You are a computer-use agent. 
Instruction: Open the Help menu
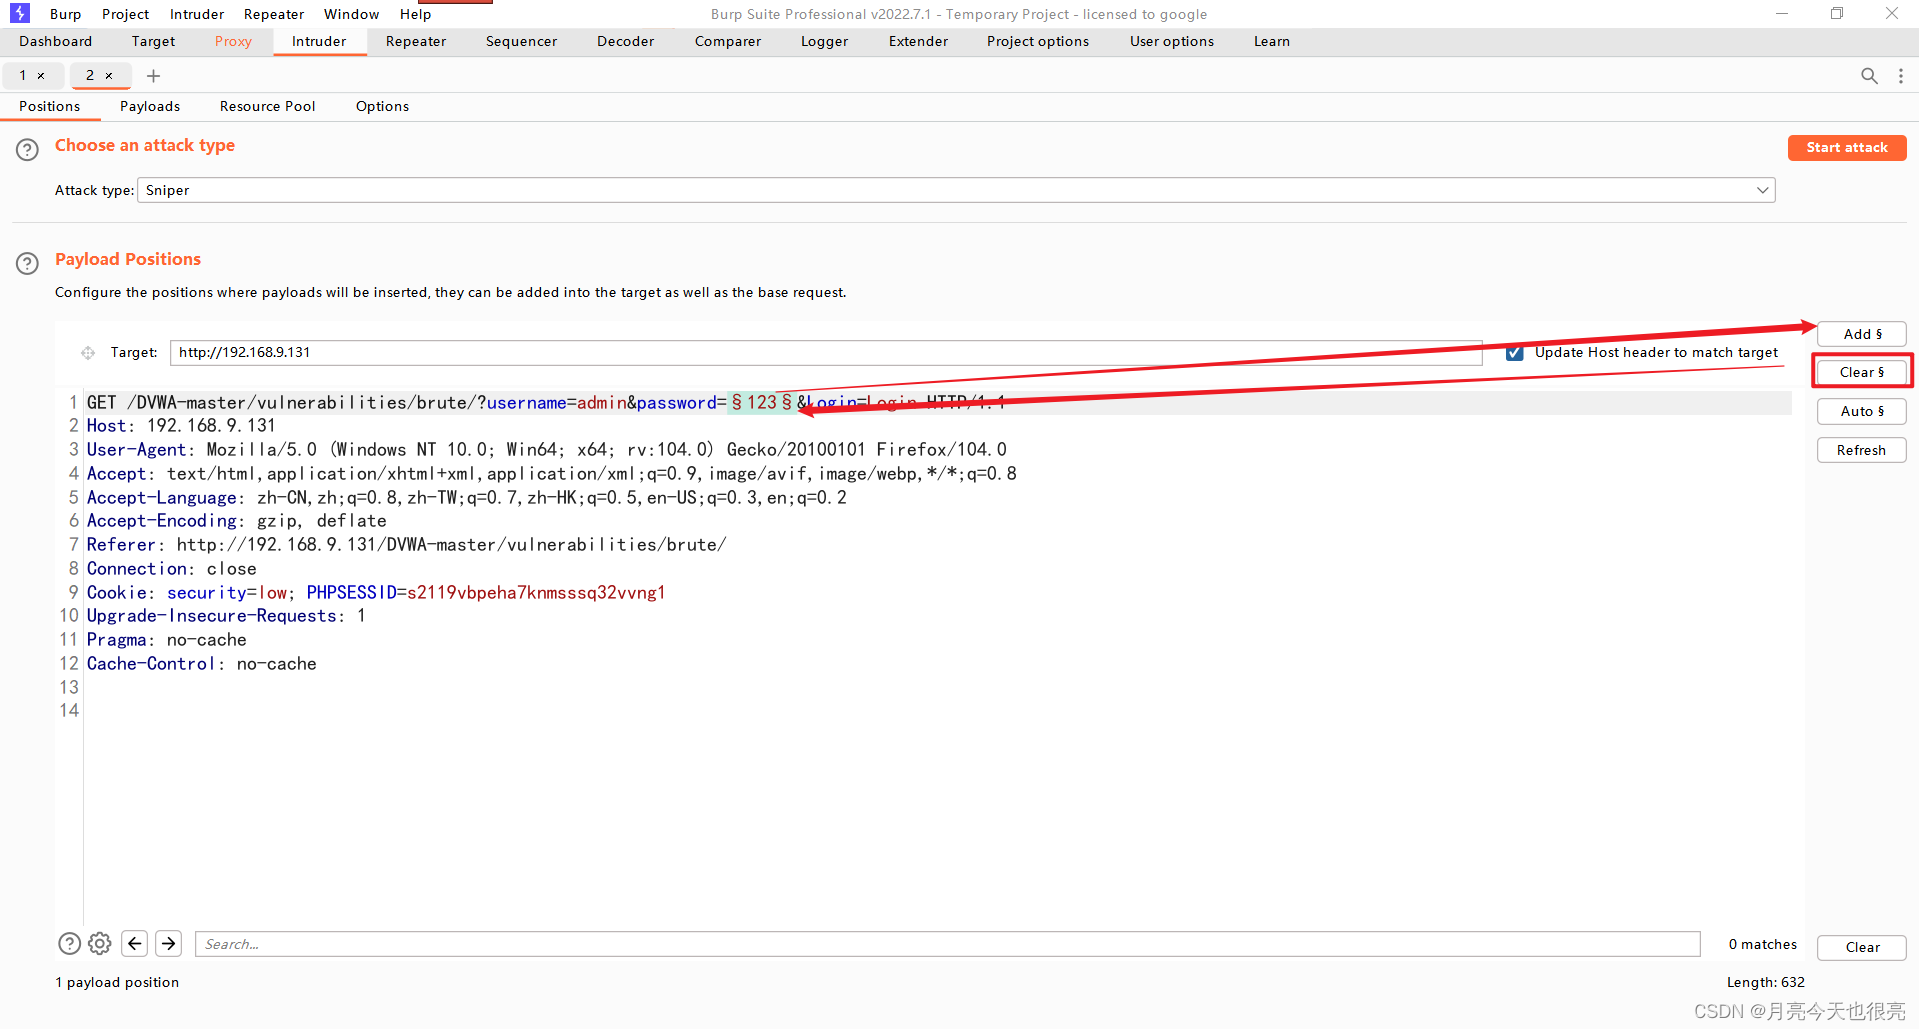coord(416,14)
